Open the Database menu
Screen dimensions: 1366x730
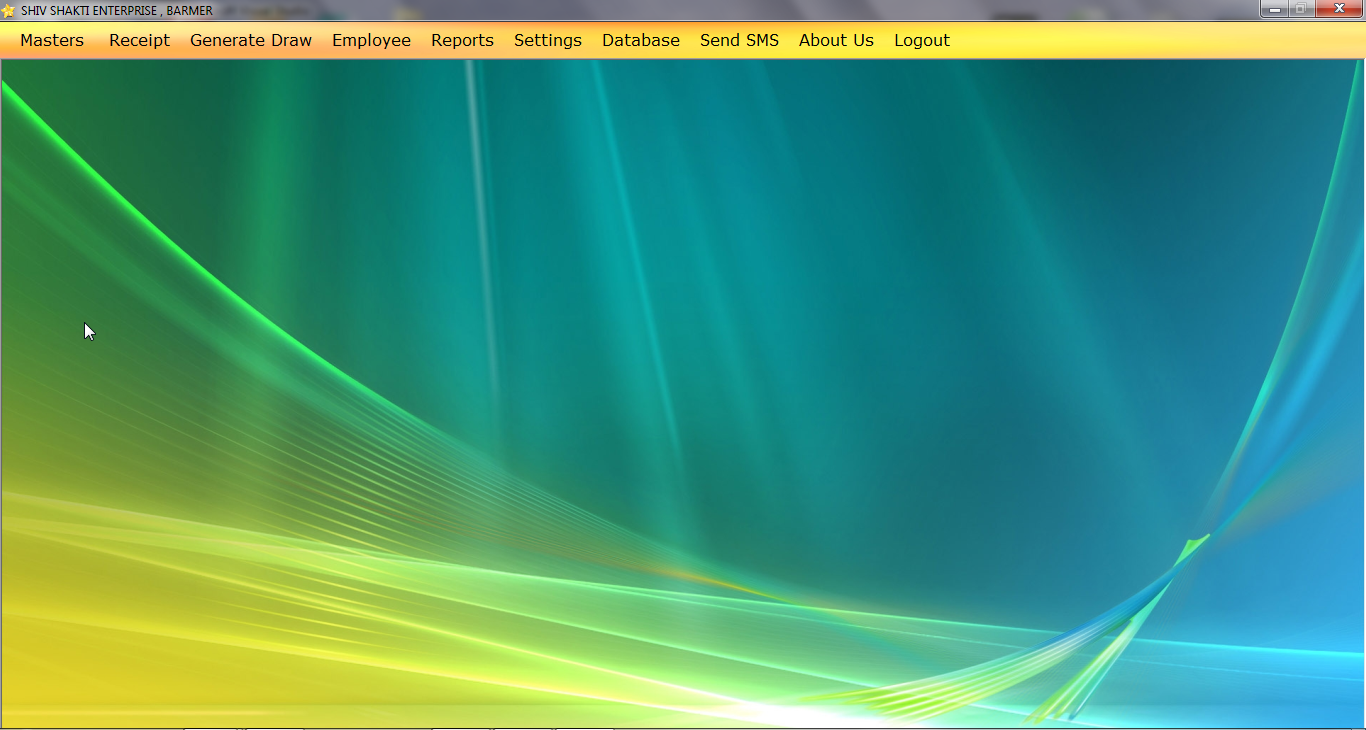tap(640, 40)
